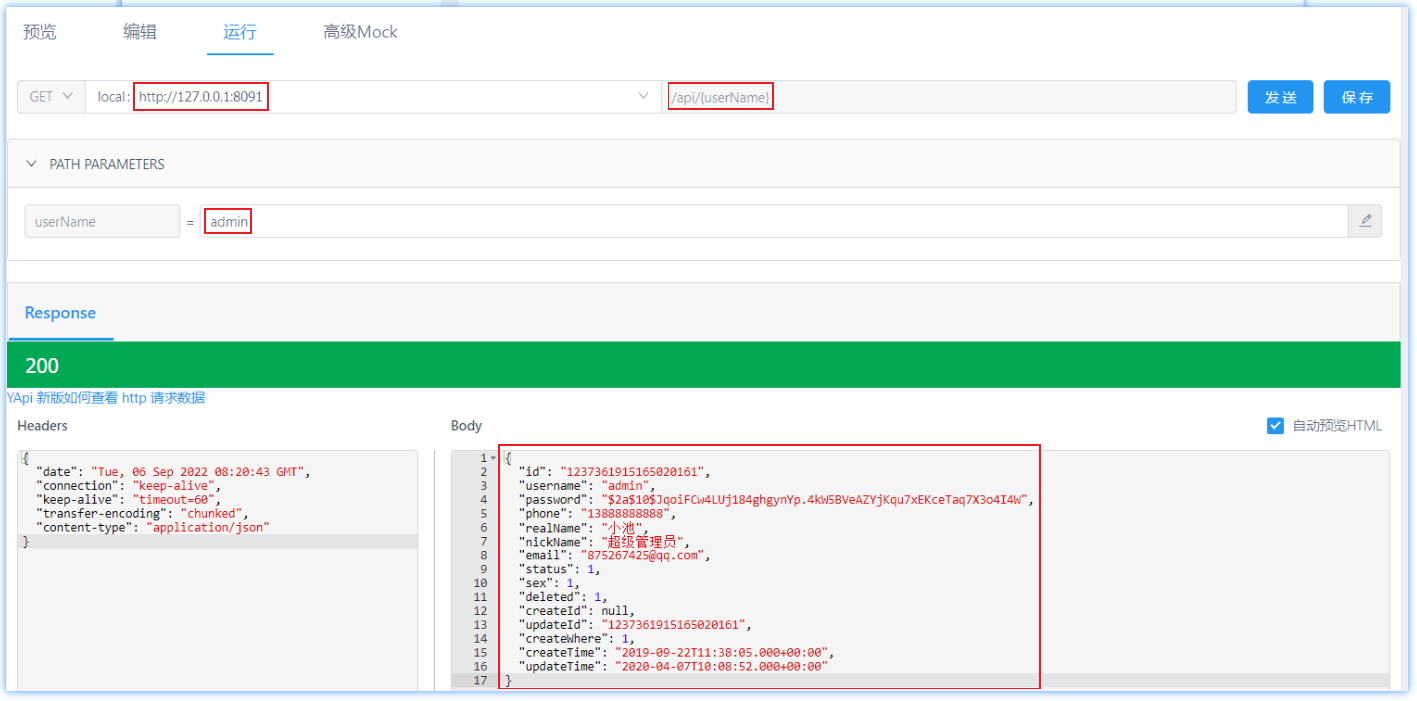The height and width of the screenshot is (701, 1417).
Task: Fold the JSON body at line 1 arrow
Action: click(493, 458)
